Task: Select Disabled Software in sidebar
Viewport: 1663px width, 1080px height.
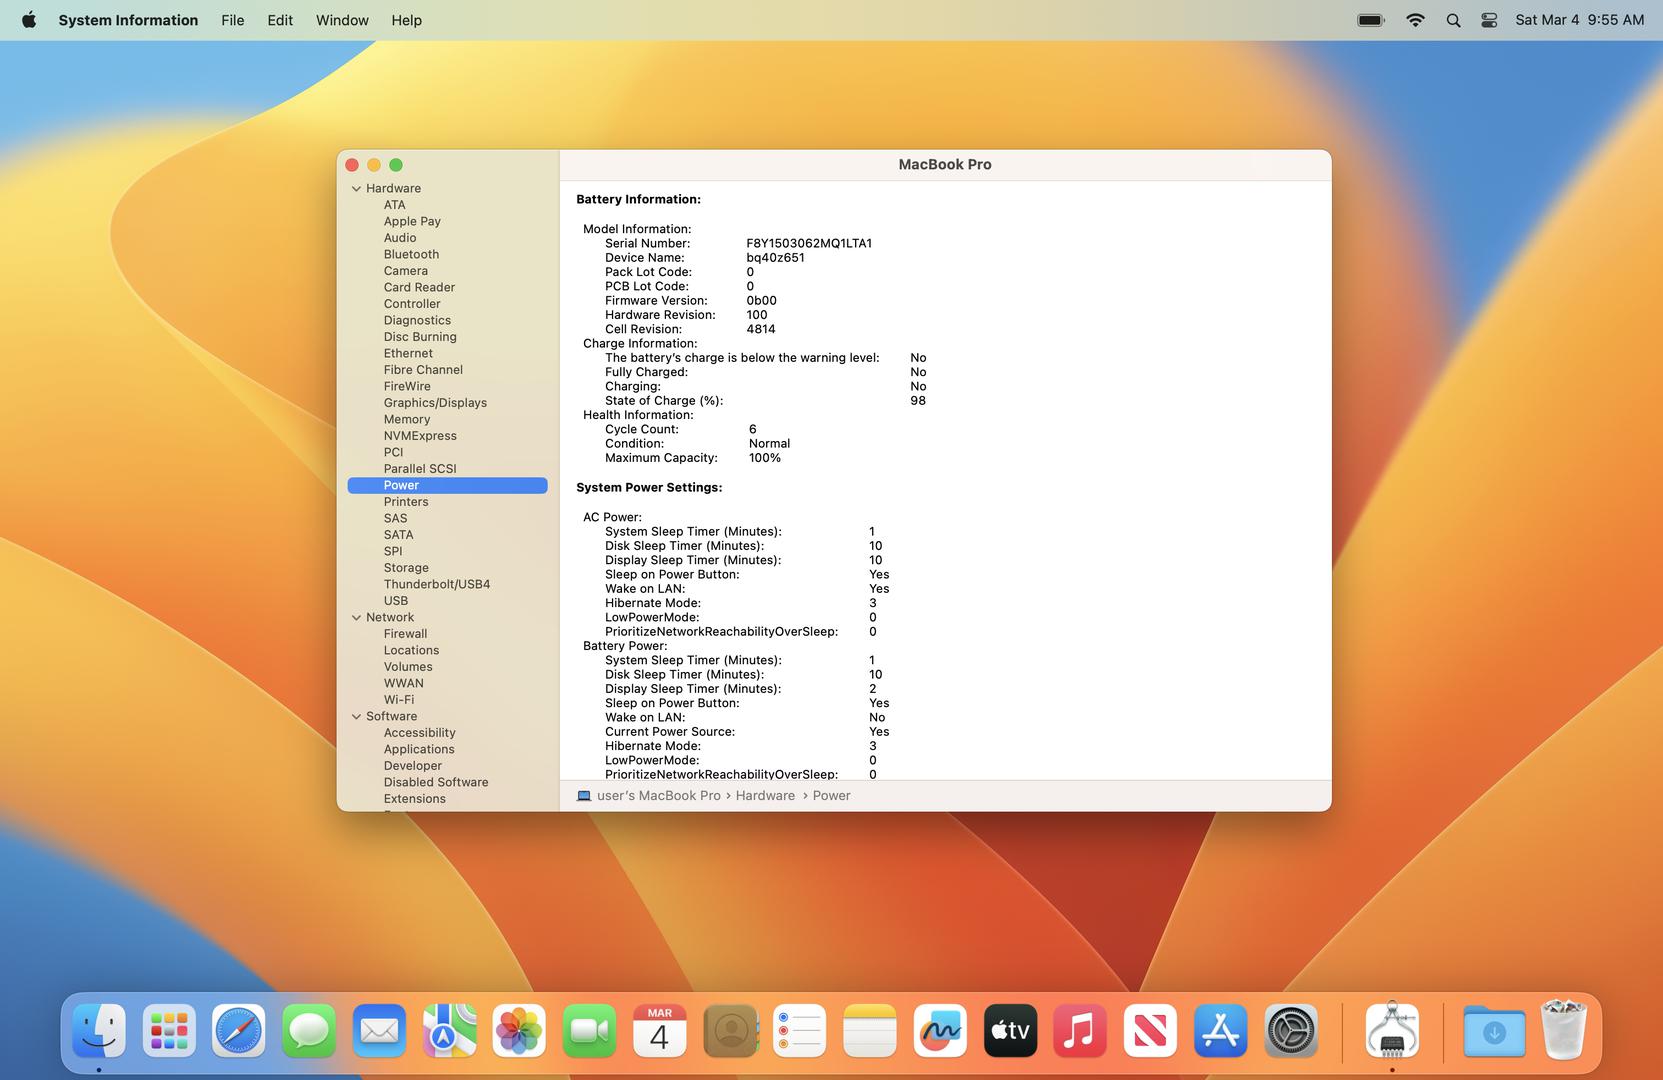Action: pos(436,782)
